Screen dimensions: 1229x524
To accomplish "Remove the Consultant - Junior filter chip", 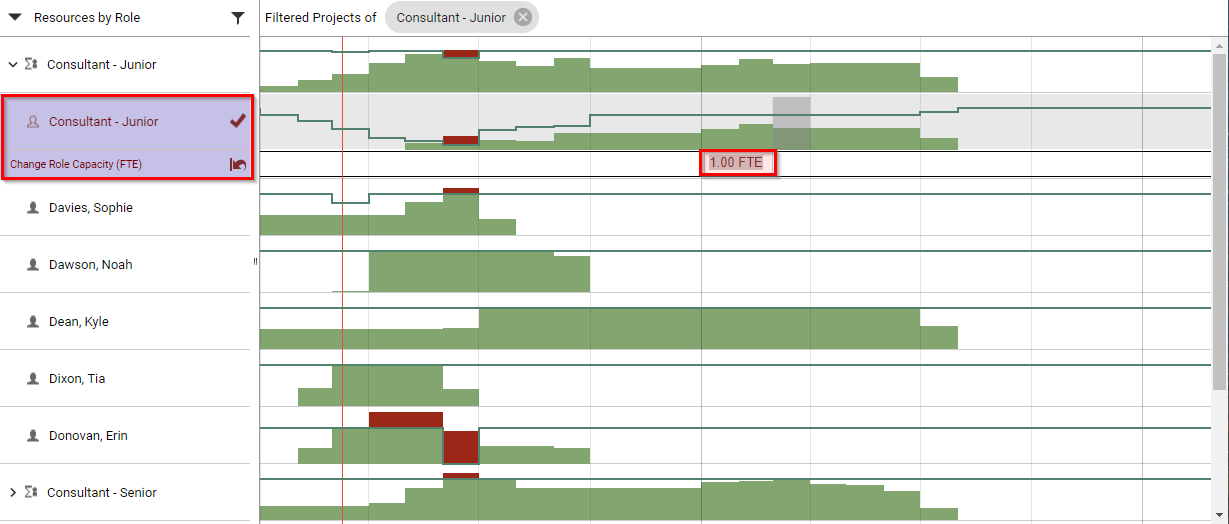I will pyautogui.click(x=522, y=18).
